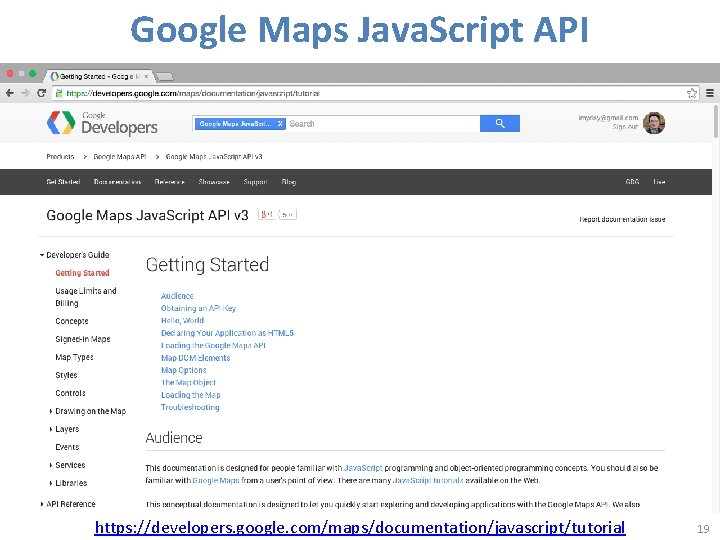Open Concepts in sidebar

coord(72,321)
